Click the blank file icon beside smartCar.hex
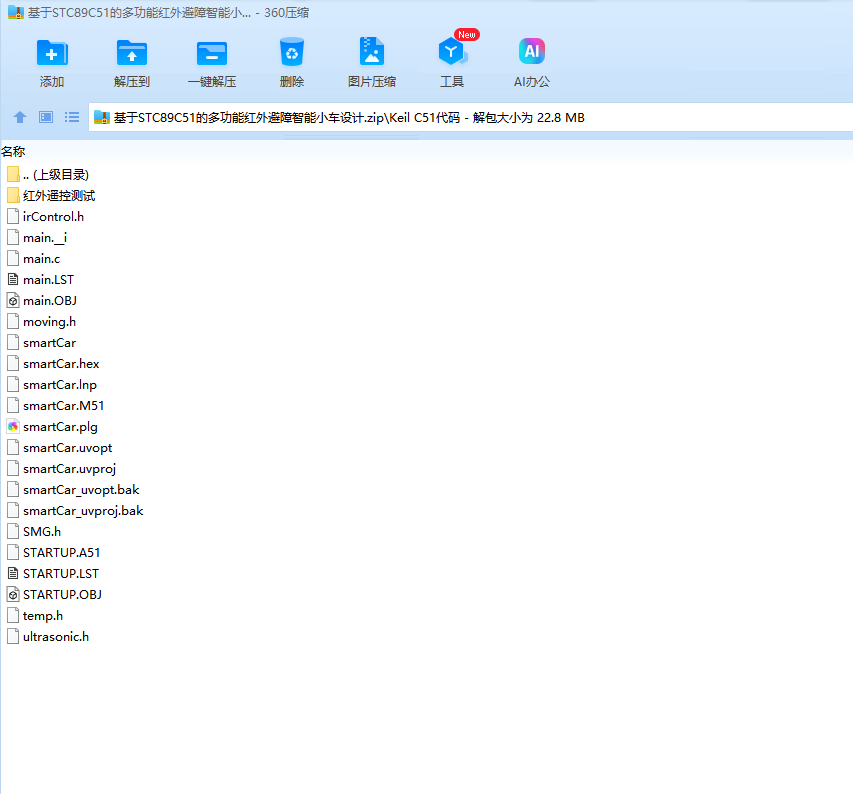 [13, 364]
